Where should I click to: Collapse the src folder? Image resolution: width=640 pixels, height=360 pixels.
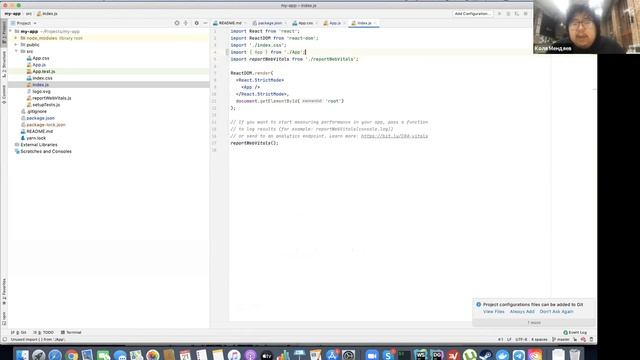[x=16, y=51]
